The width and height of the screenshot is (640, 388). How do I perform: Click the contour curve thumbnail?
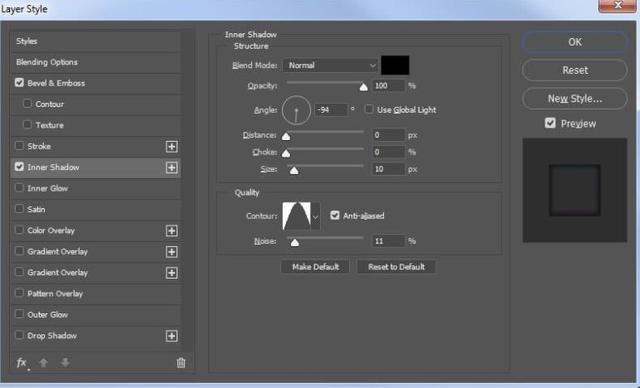tap(297, 216)
